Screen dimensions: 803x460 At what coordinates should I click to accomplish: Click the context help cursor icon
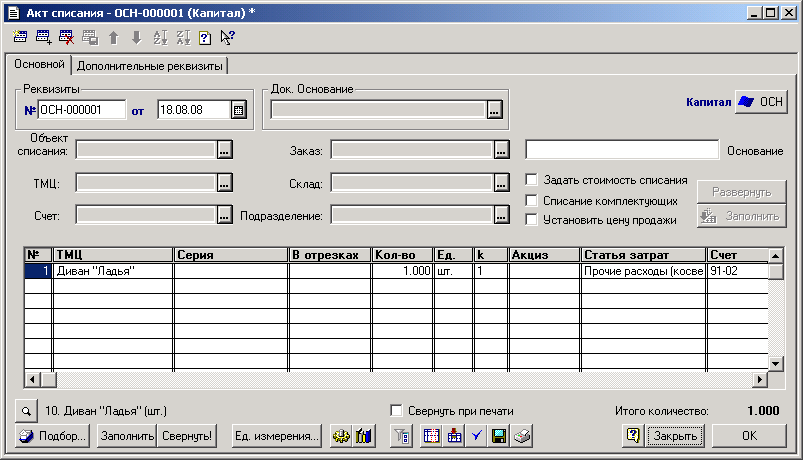[227, 38]
